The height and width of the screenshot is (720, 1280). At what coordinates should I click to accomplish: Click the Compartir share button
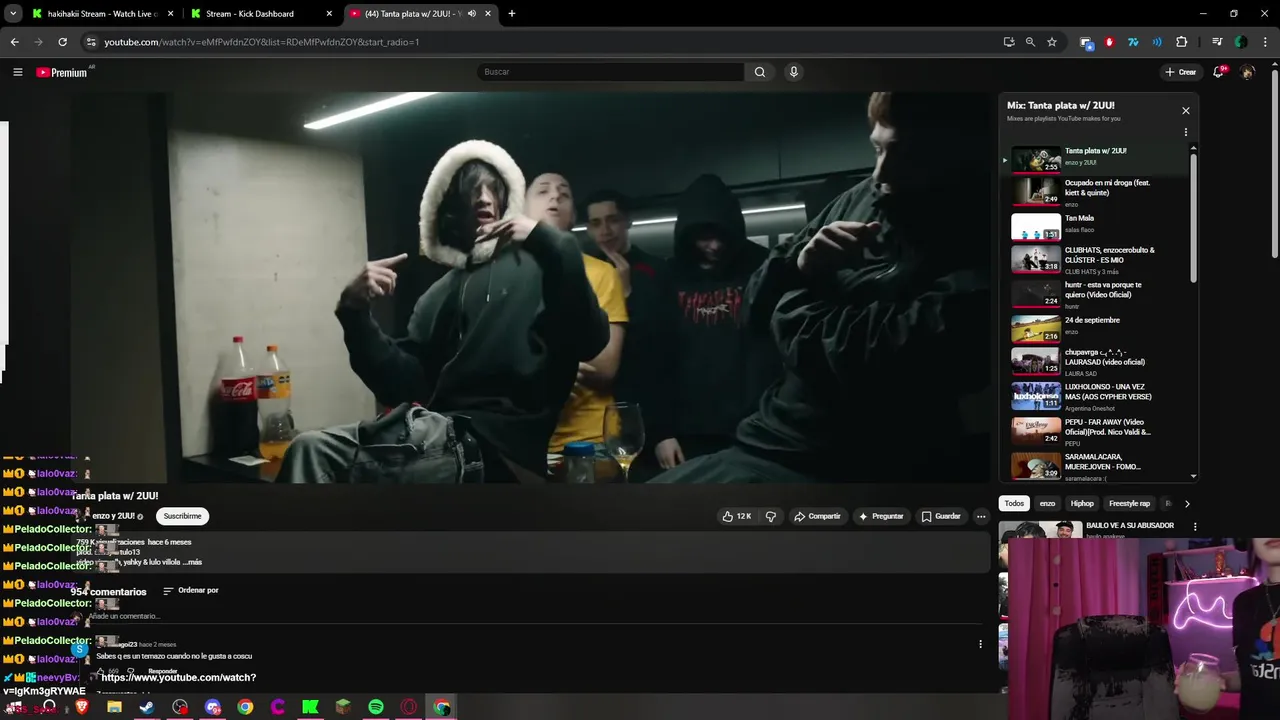[817, 516]
